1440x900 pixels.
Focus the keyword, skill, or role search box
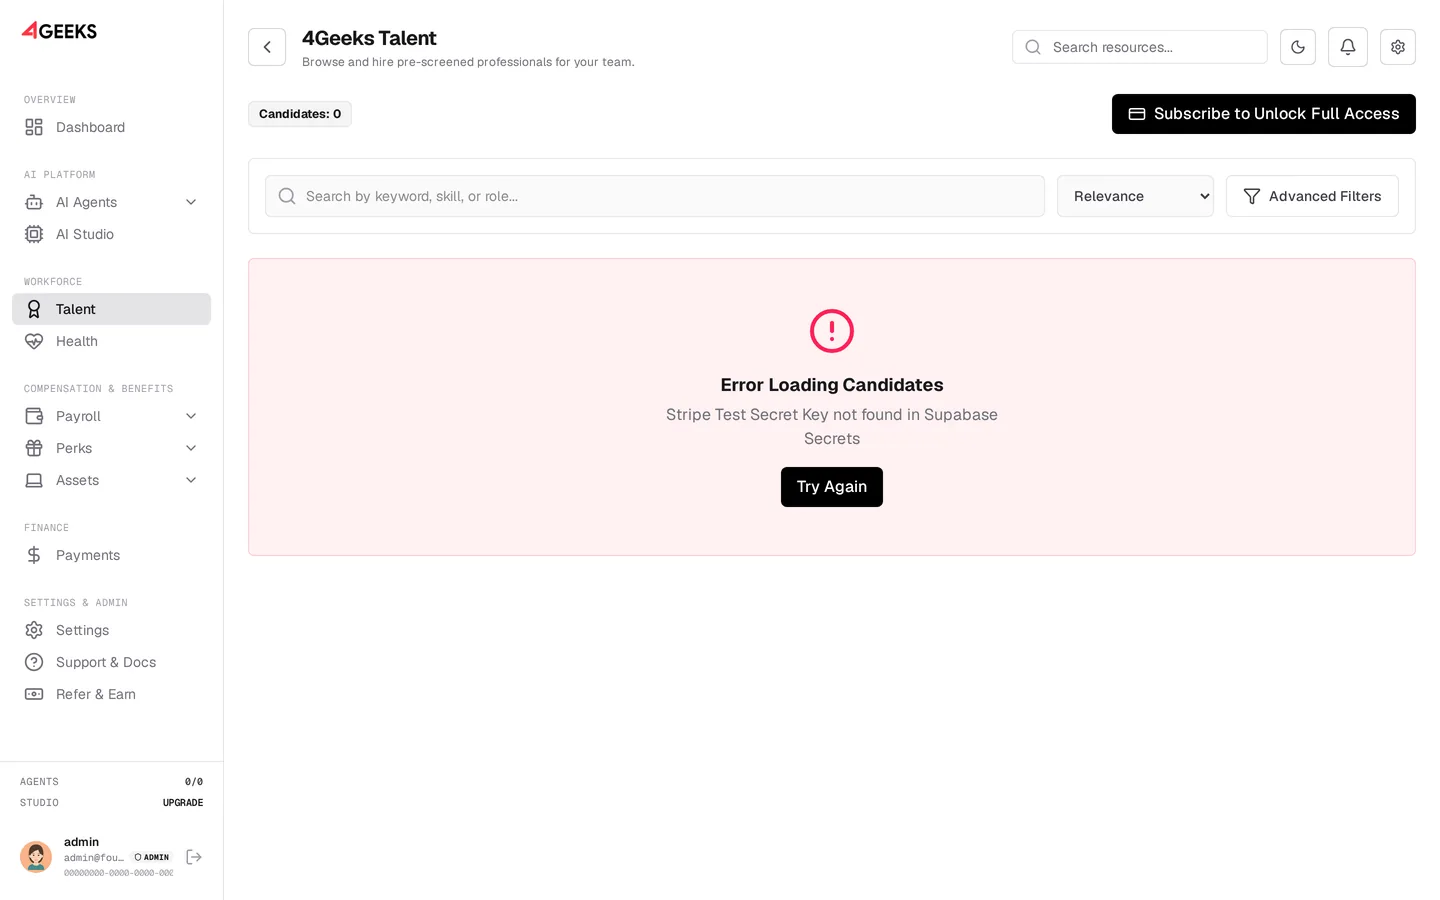655,196
